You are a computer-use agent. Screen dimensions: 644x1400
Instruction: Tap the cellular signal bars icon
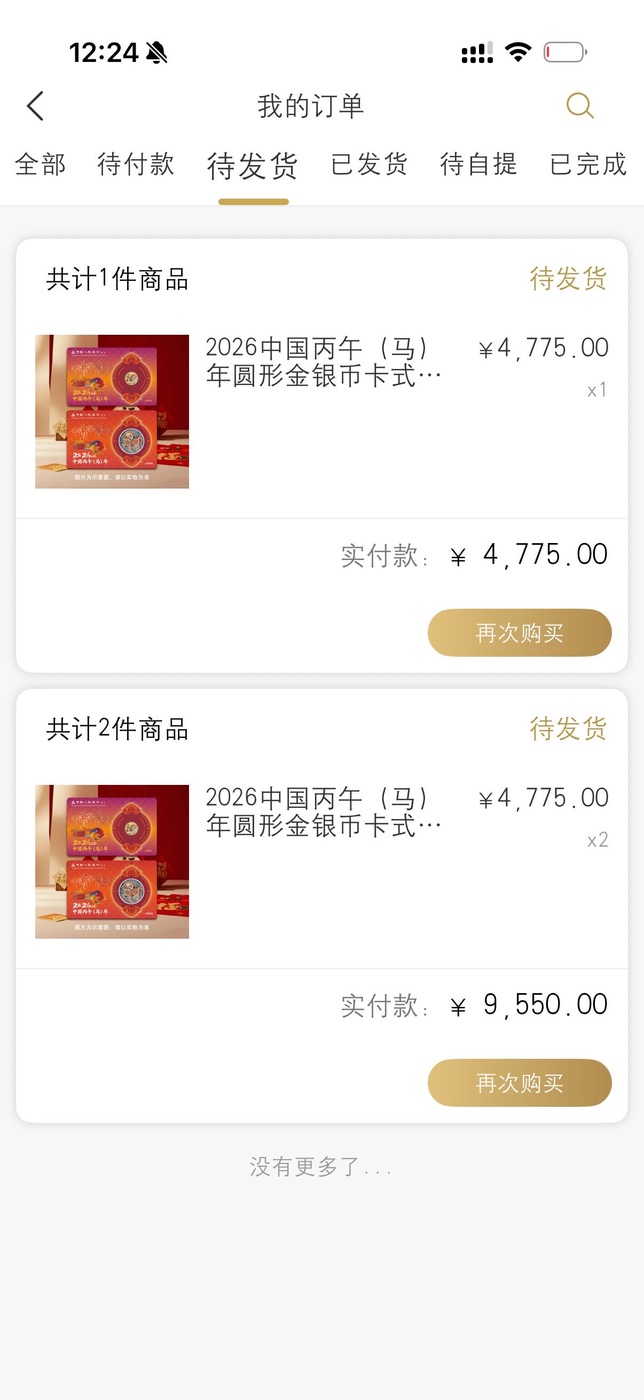[477, 53]
